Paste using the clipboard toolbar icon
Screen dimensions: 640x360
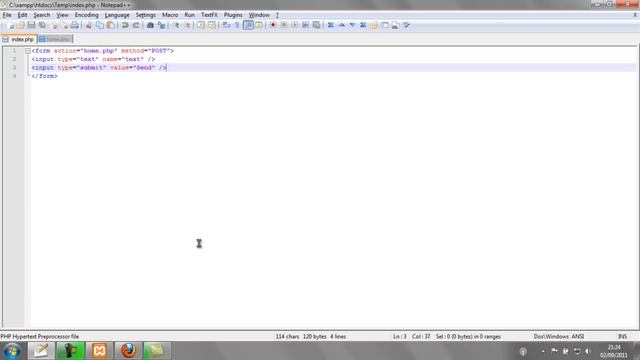pyautogui.click(x=111, y=25)
